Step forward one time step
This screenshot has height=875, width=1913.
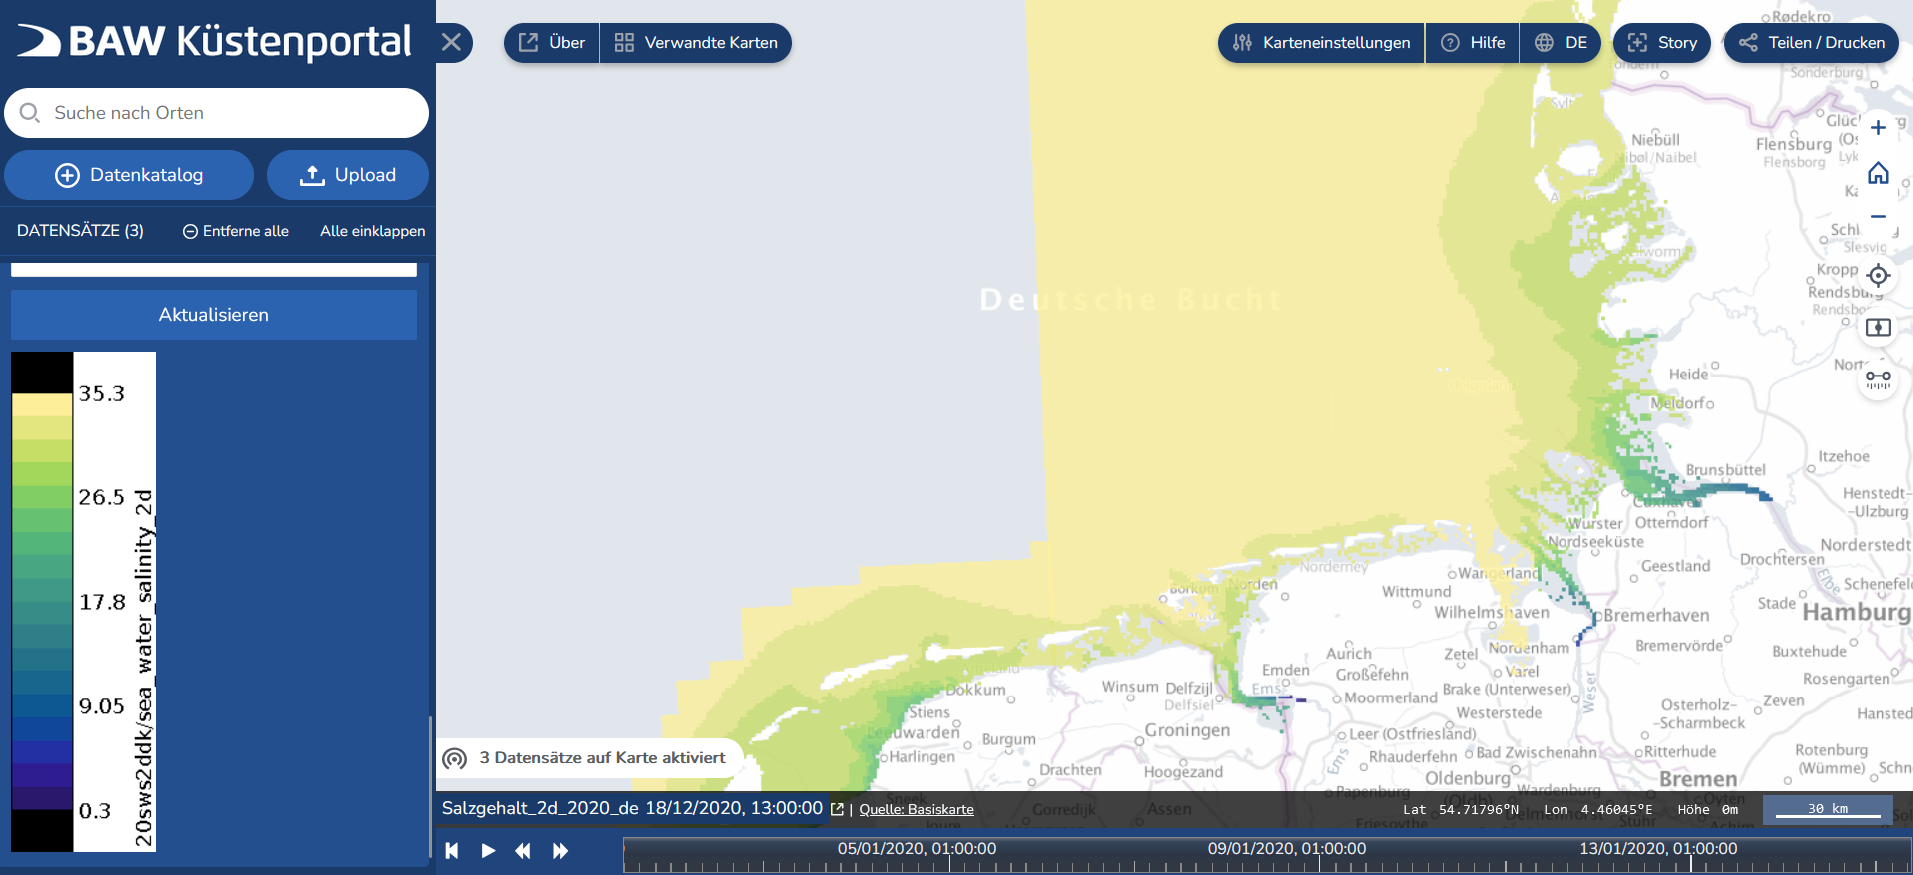coord(560,850)
